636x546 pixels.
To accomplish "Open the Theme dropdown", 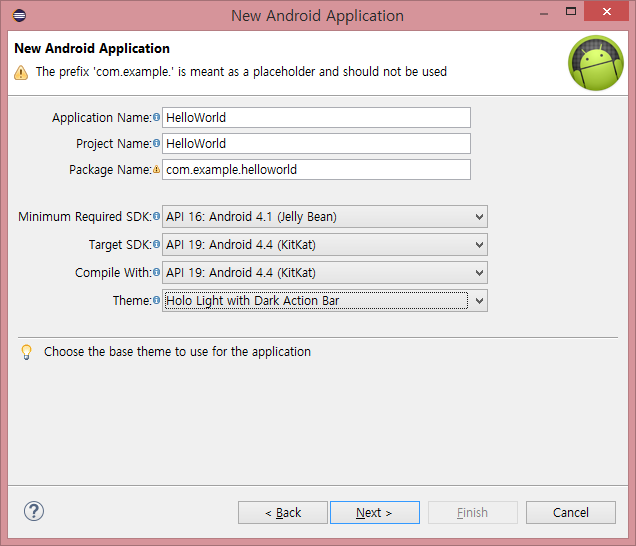I will [324, 301].
